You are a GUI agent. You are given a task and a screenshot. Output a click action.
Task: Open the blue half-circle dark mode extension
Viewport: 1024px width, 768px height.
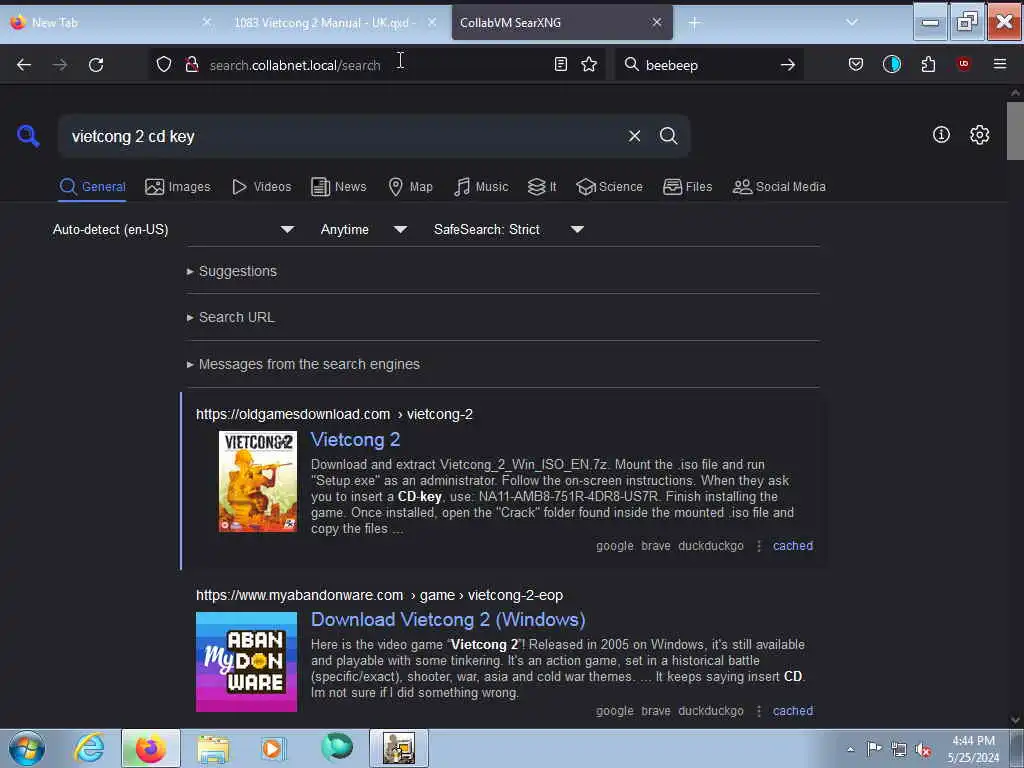(891, 64)
